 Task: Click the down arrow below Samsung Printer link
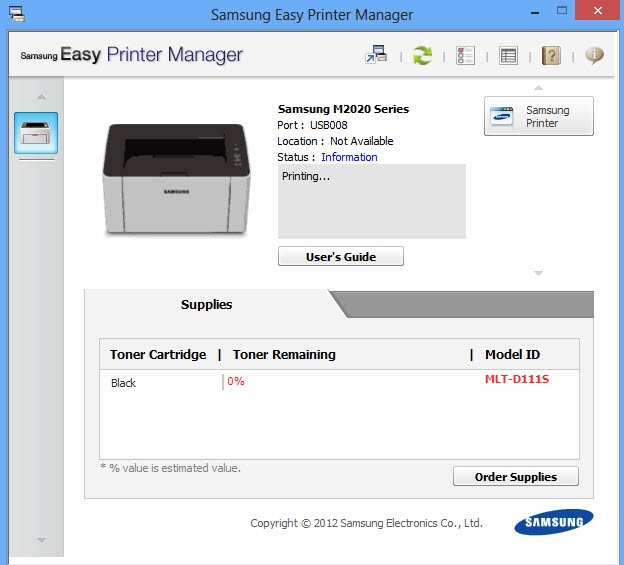pos(538,273)
